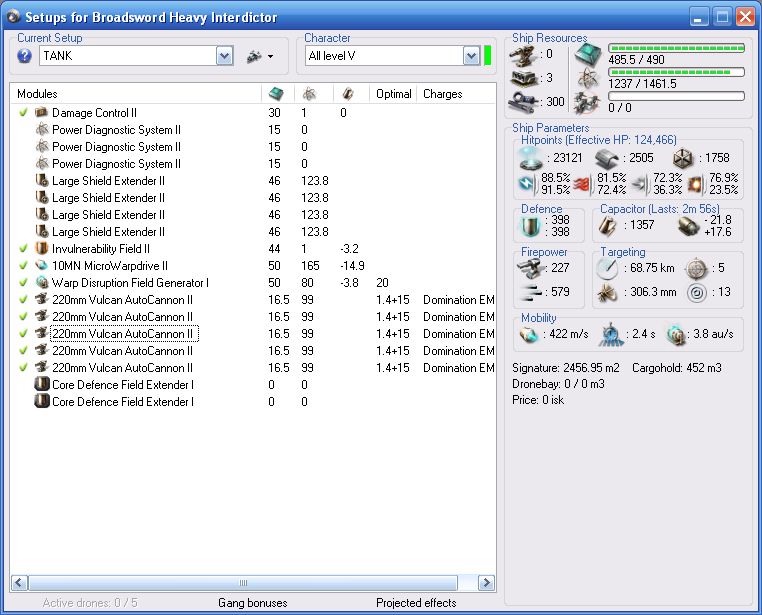
Task: Click the powergrid icon in Ship Resources
Action: tap(587, 79)
